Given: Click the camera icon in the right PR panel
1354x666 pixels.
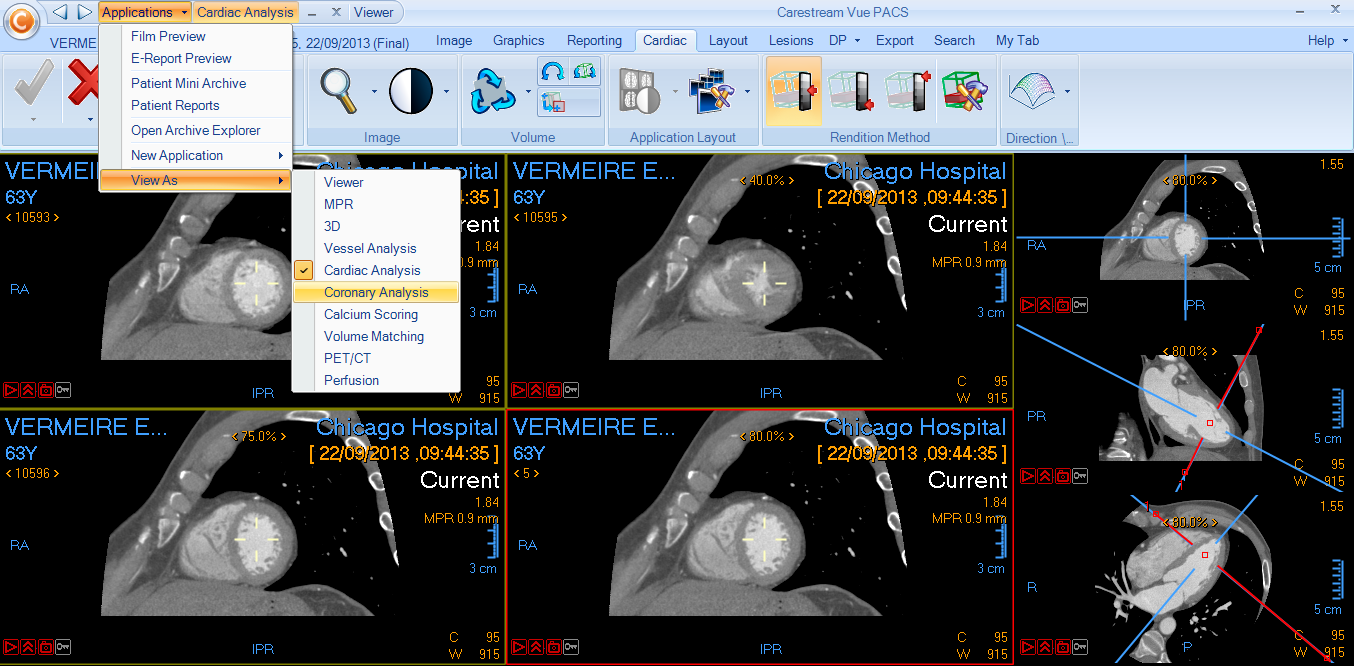Looking at the screenshot, I should point(1063,476).
